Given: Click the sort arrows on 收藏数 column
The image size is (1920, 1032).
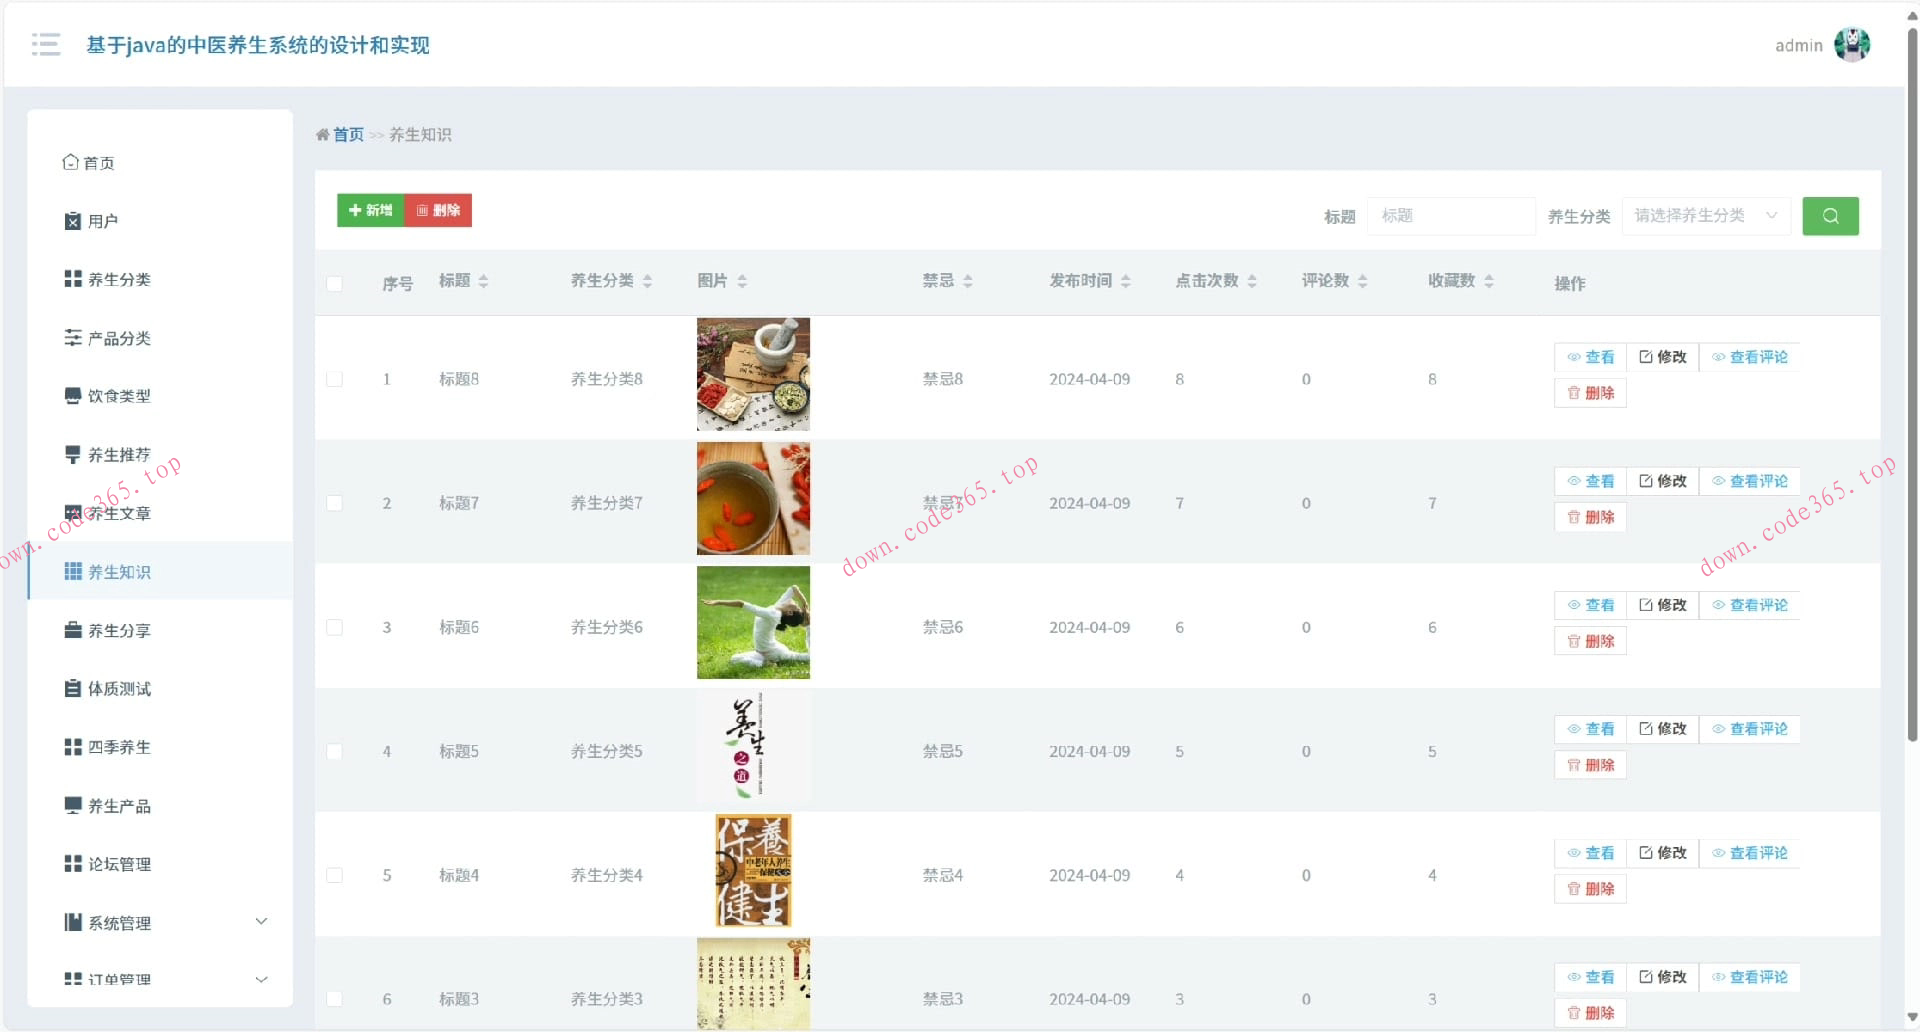Looking at the screenshot, I should (1489, 282).
